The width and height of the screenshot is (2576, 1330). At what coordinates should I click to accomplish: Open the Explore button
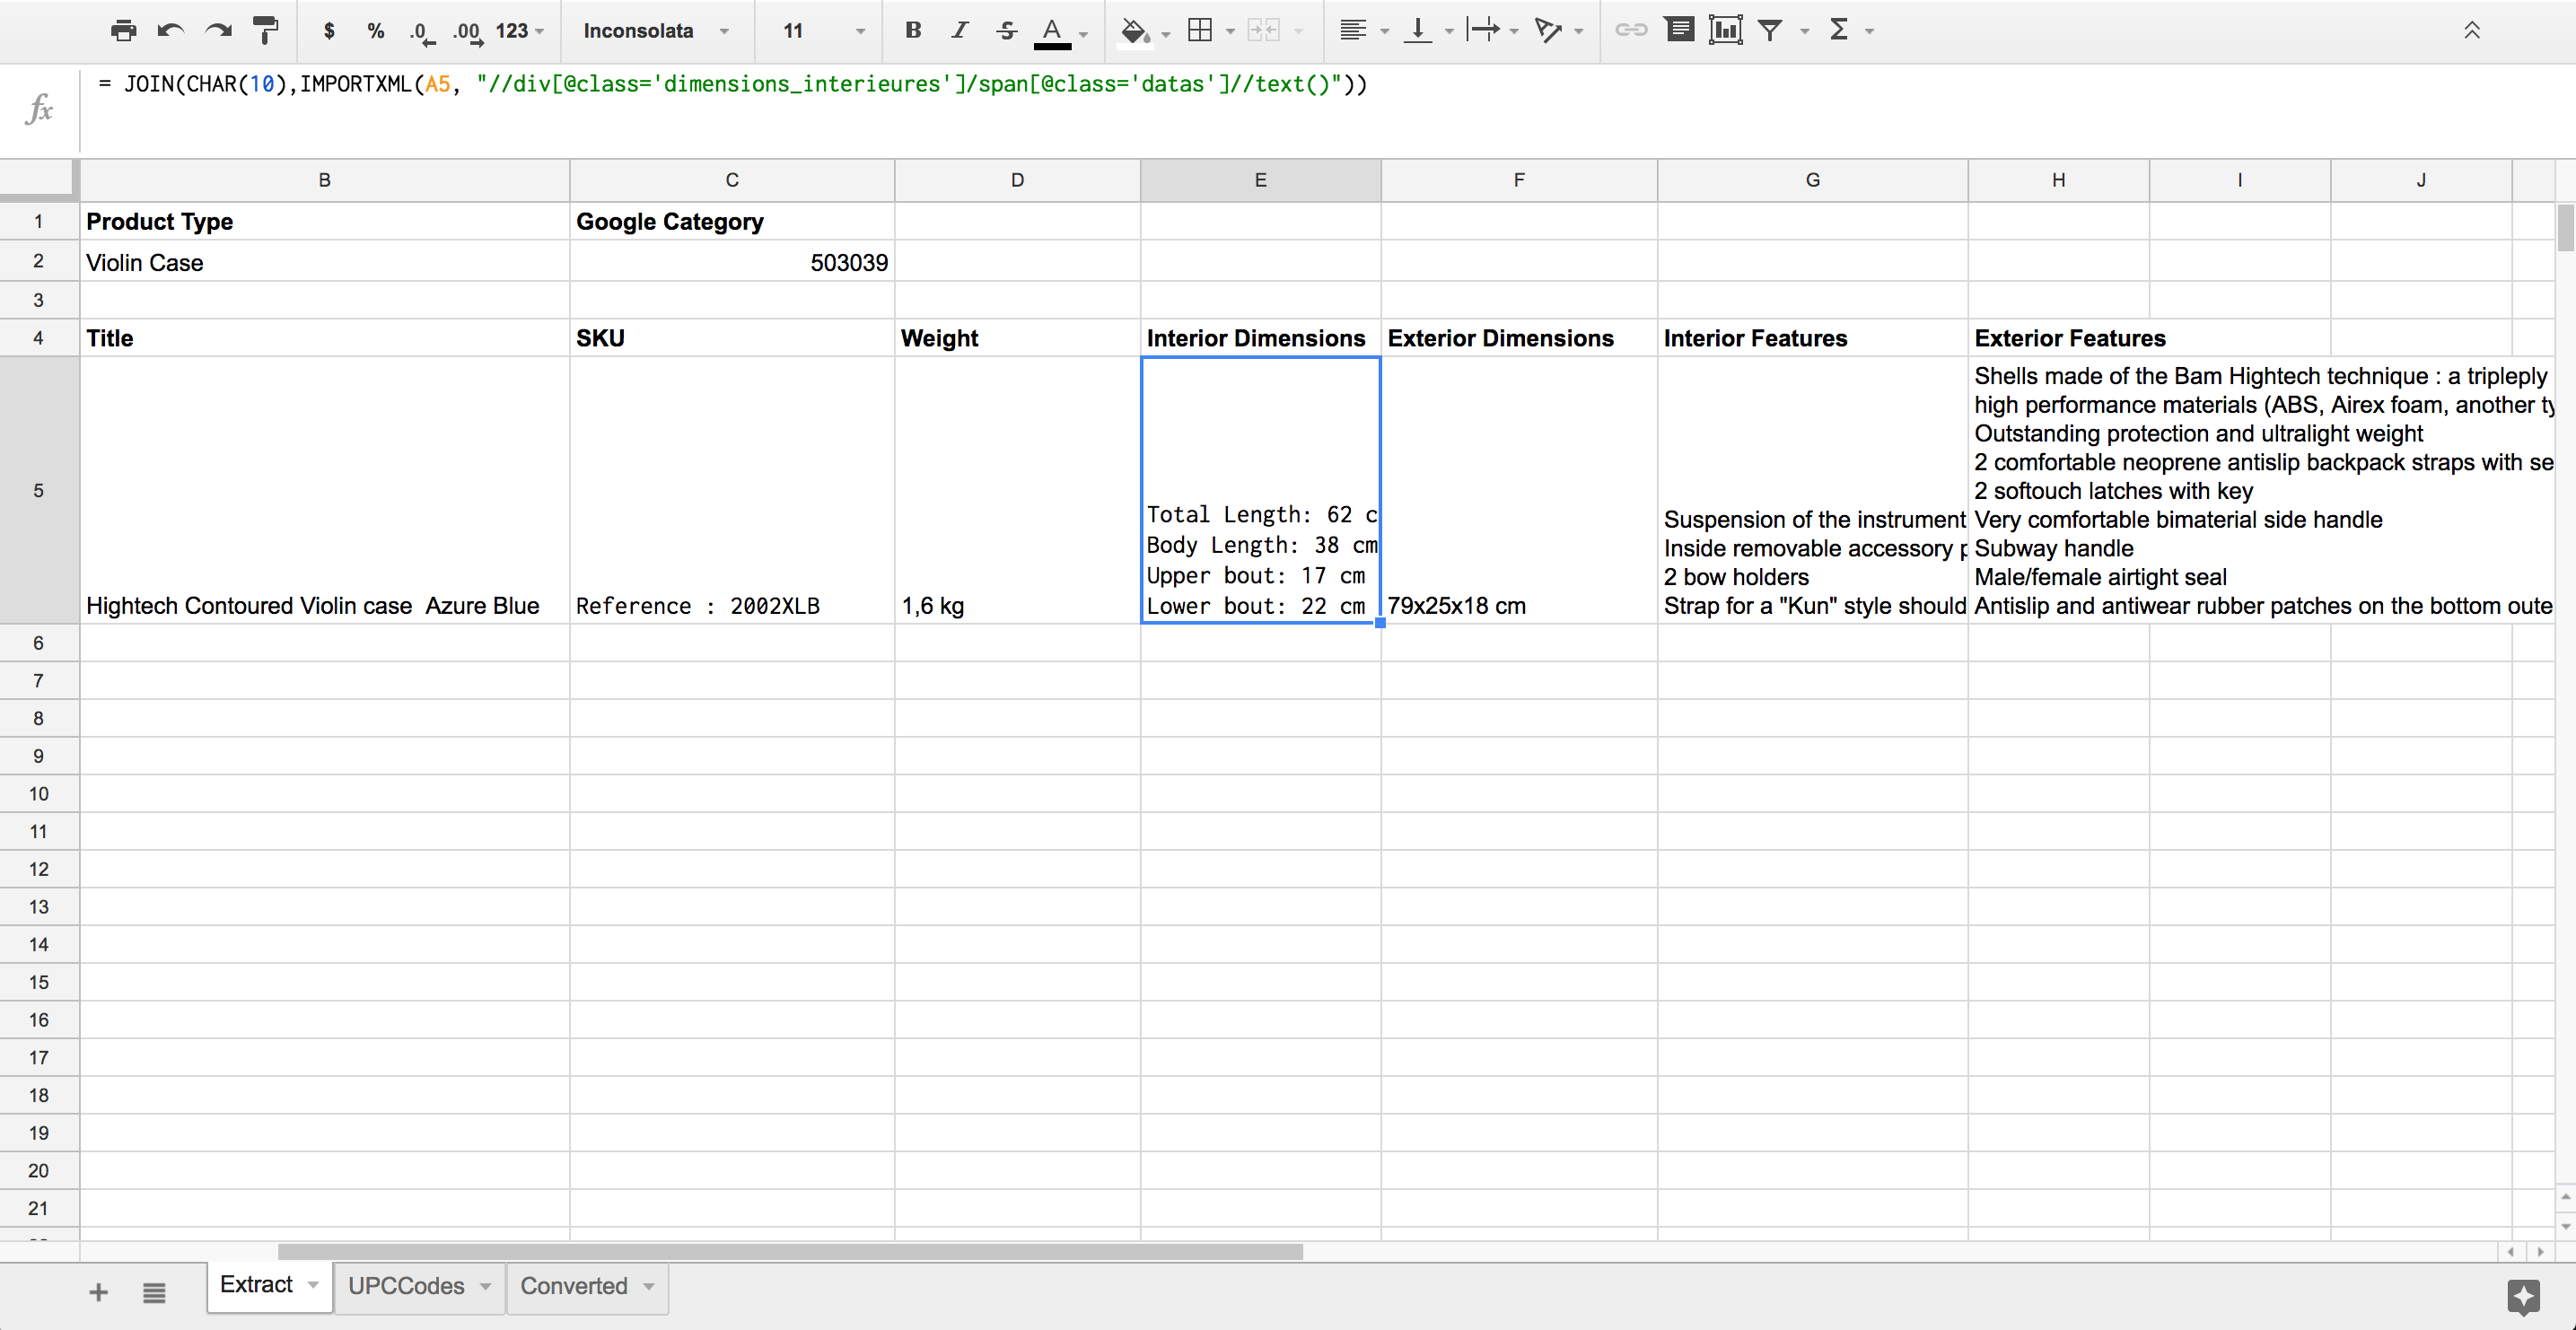click(2523, 1296)
